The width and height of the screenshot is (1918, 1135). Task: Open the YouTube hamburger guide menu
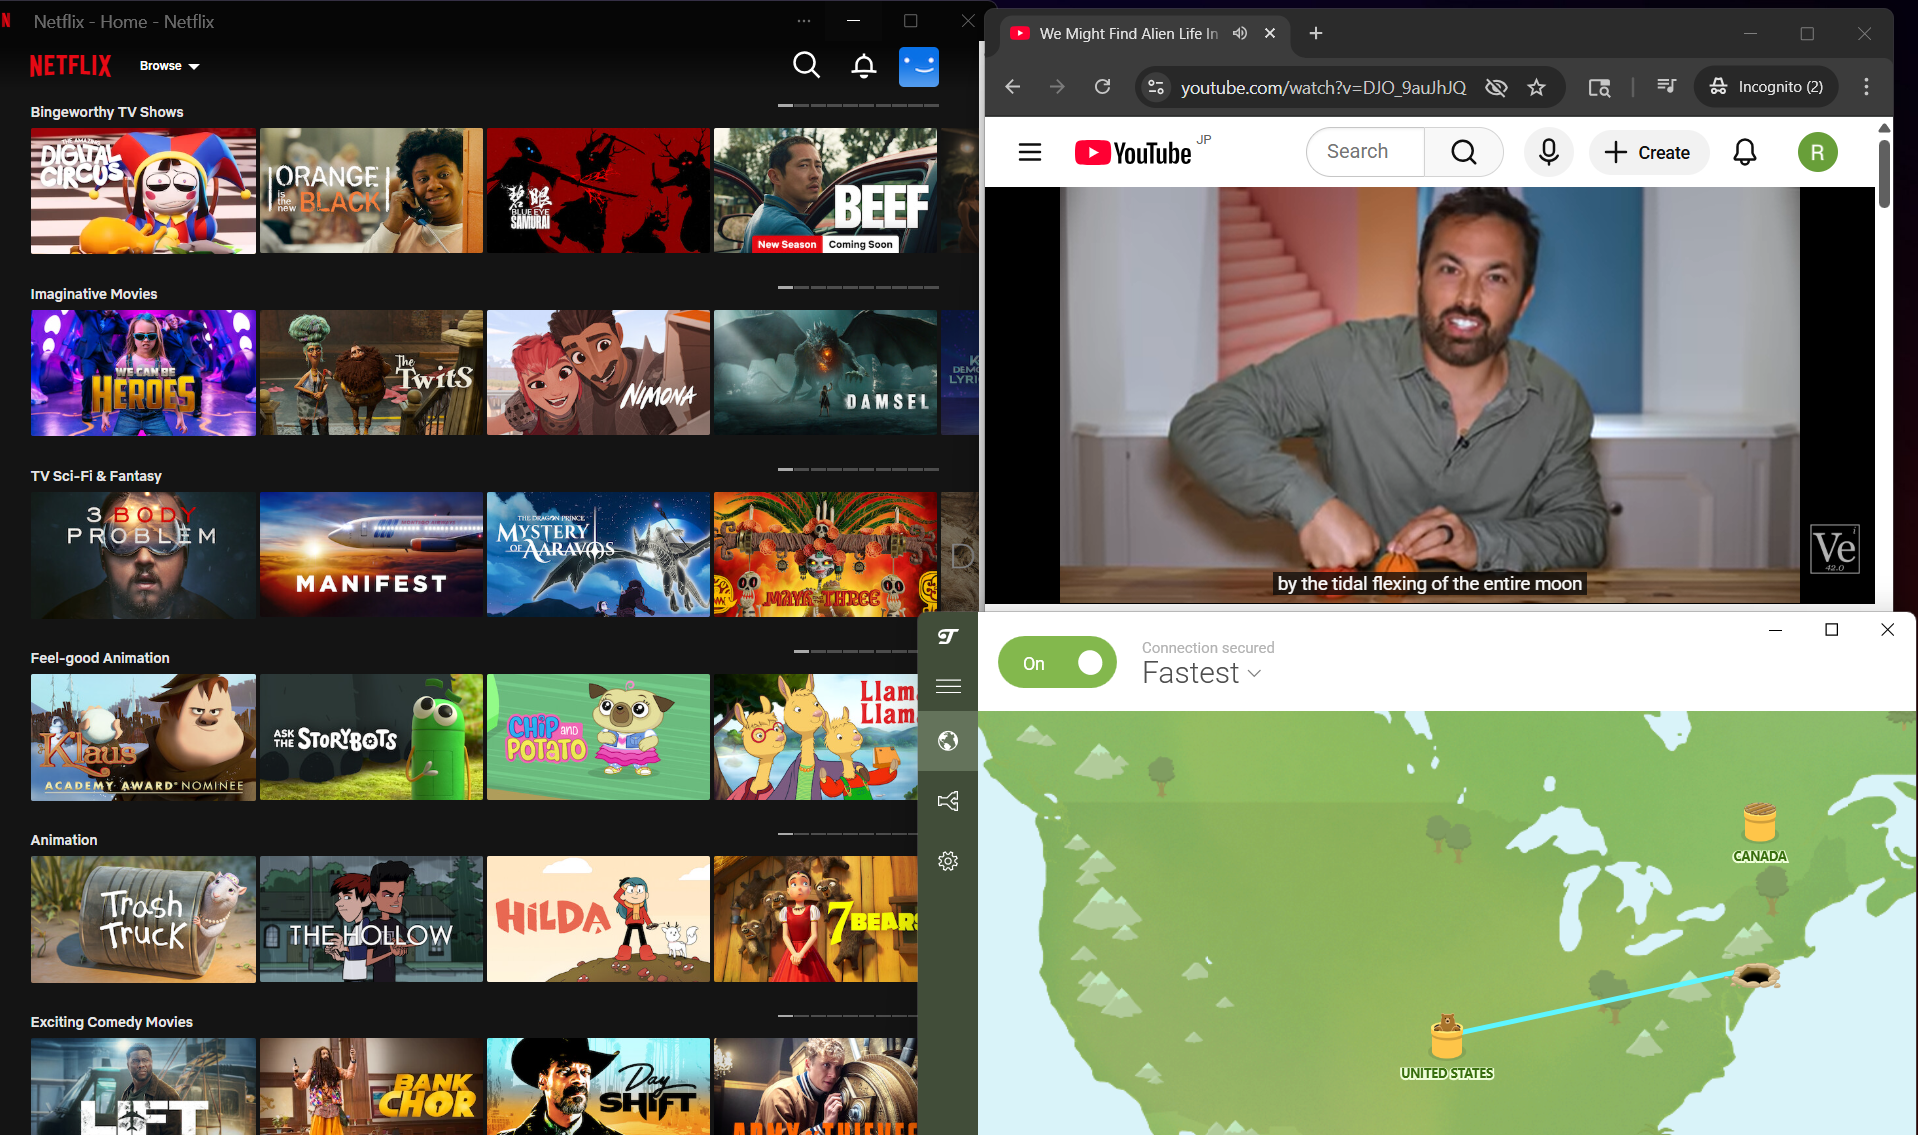pyautogui.click(x=1030, y=152)
